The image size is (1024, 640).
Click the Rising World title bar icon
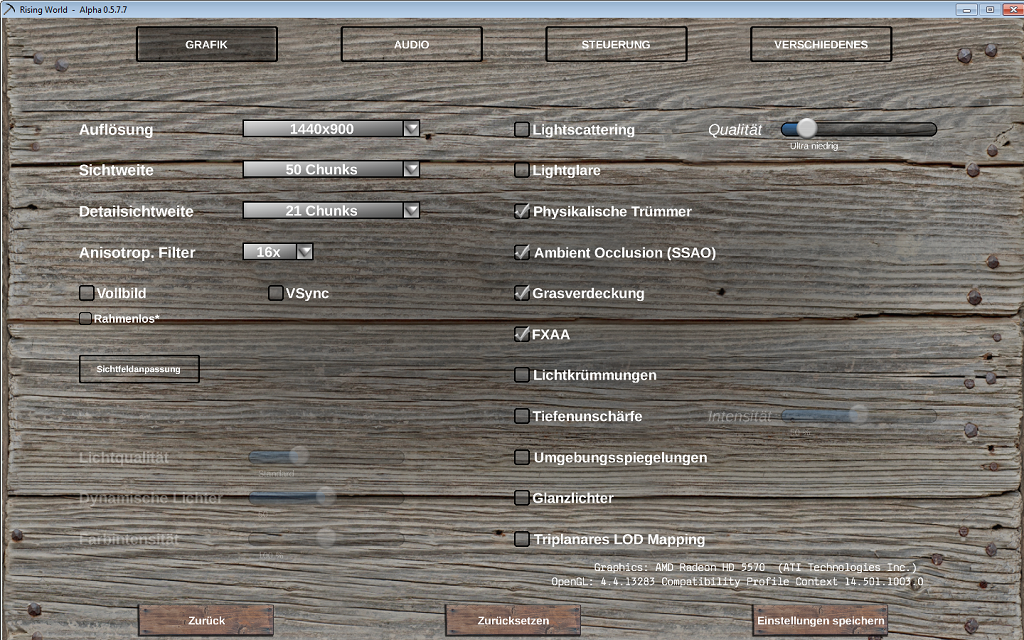tap(10, 9)
